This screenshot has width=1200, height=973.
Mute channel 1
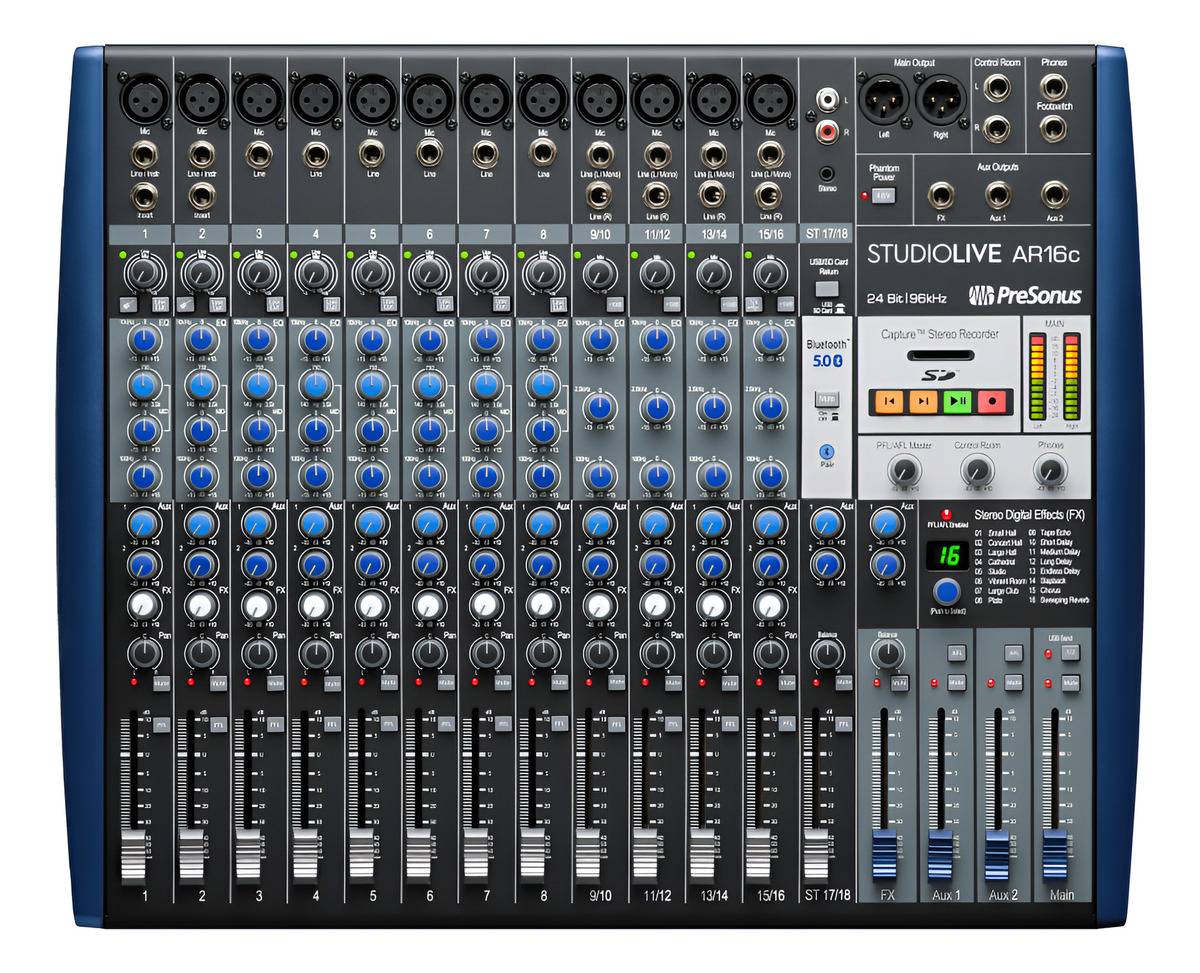(x=162, y=684)
